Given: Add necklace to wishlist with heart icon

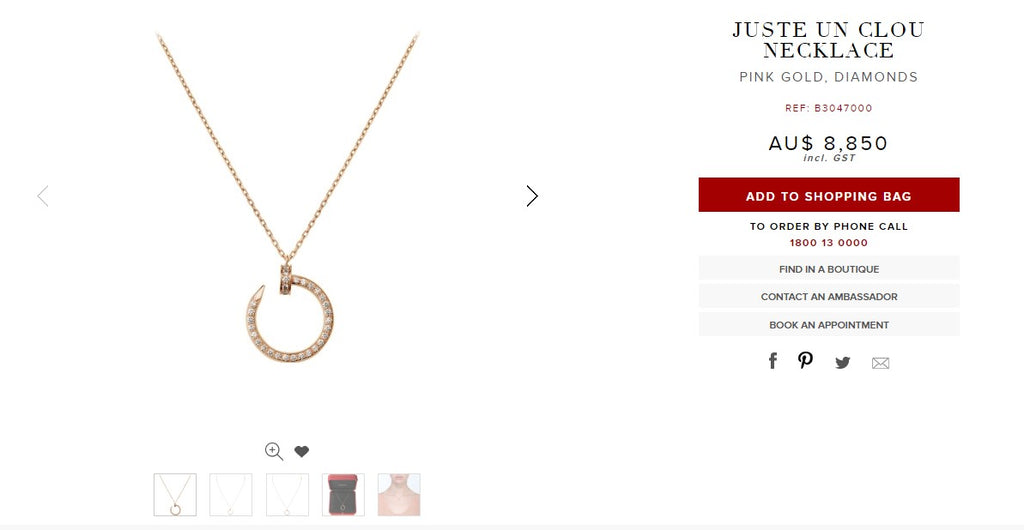Looking at the screenshot, I should 301,451.
